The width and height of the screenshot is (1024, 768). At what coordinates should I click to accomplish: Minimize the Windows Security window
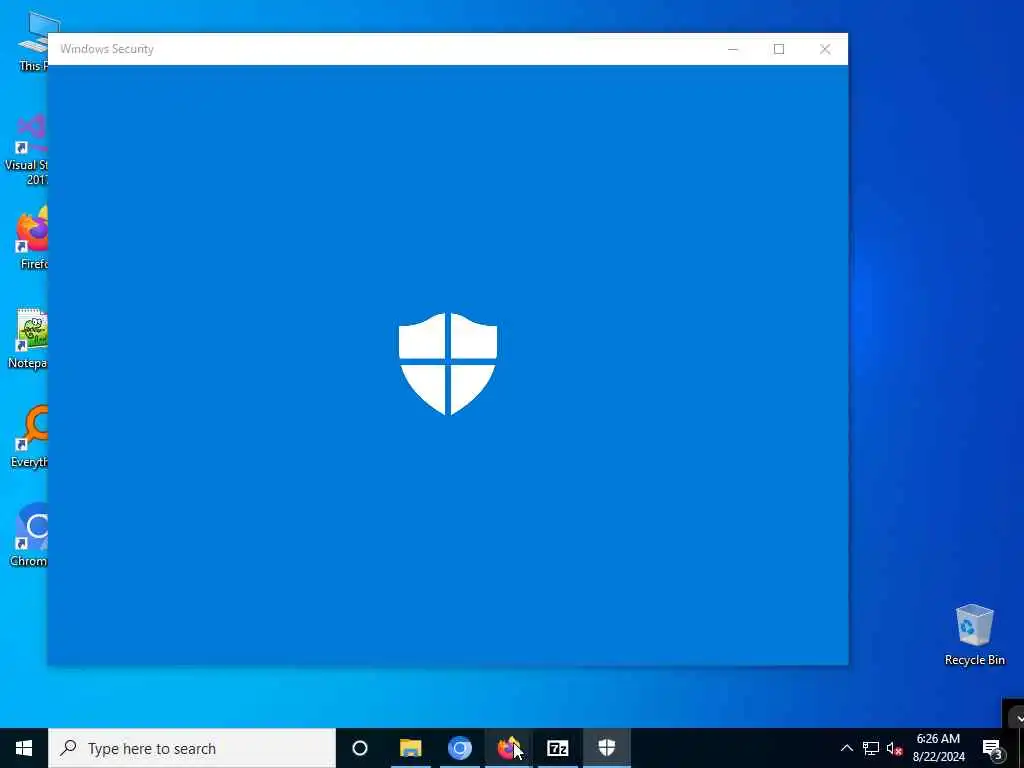(x=733, y=49)
